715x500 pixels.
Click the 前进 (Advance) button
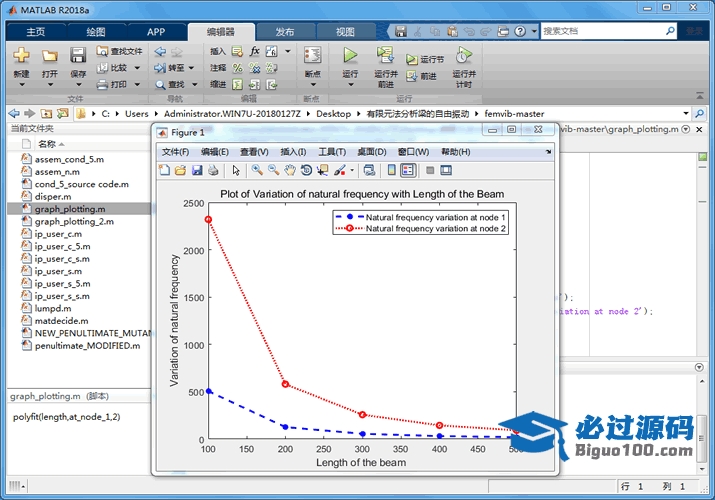pyautogui.click(x=422, y=76)
